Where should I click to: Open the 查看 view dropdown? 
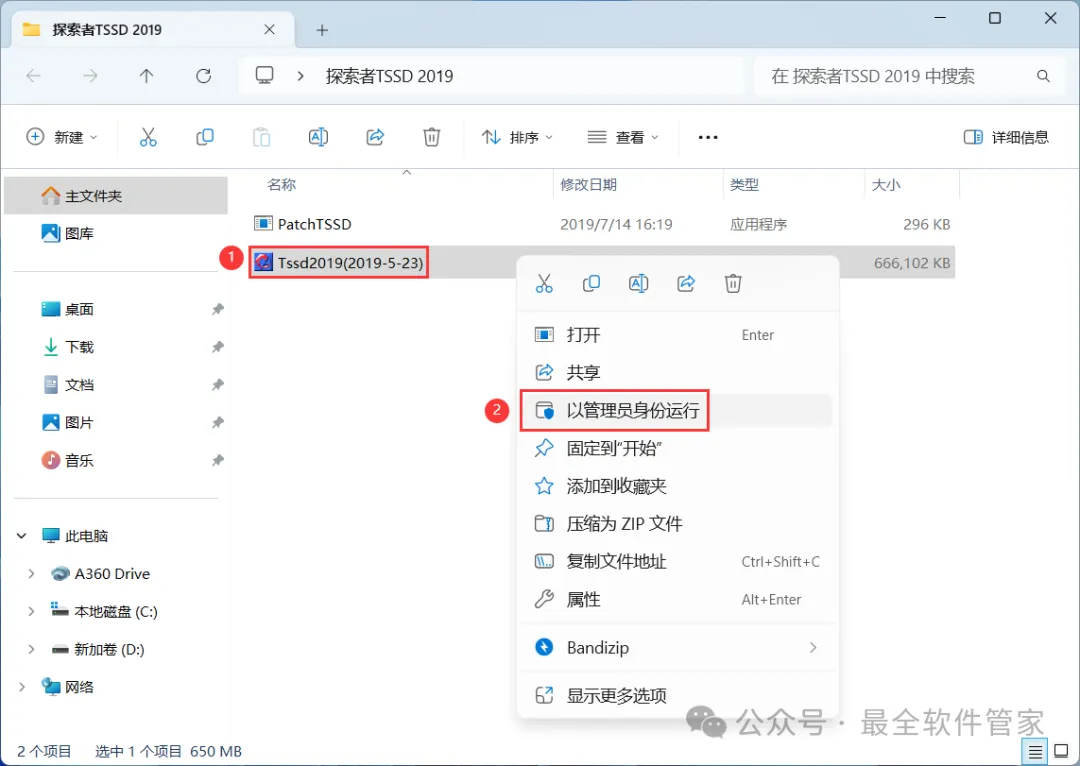tap(623, 137)
